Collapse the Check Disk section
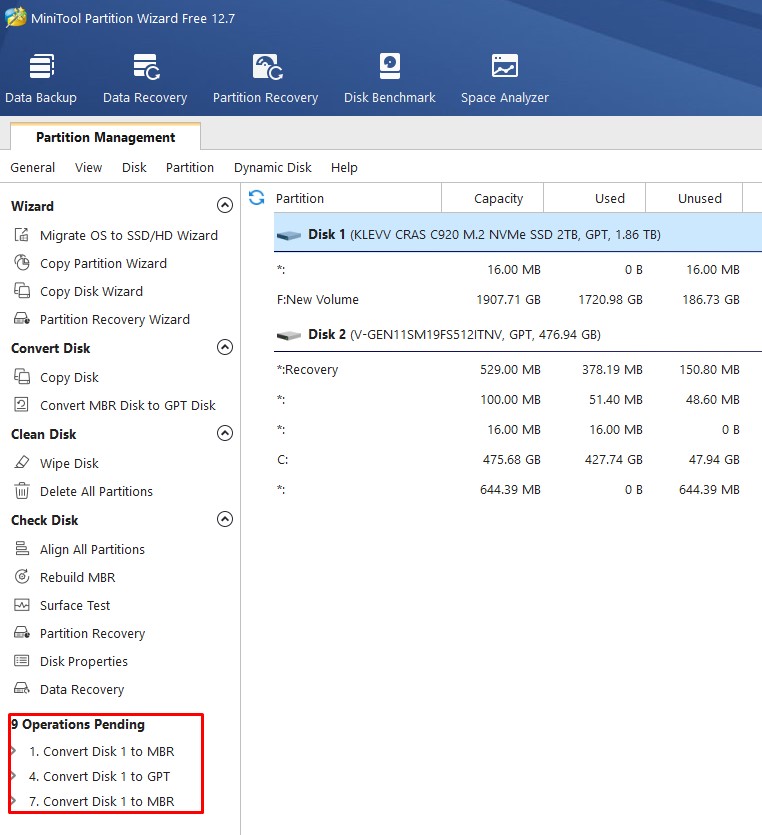The height and width of the screenshot is (835, 762). pos(225,519)
